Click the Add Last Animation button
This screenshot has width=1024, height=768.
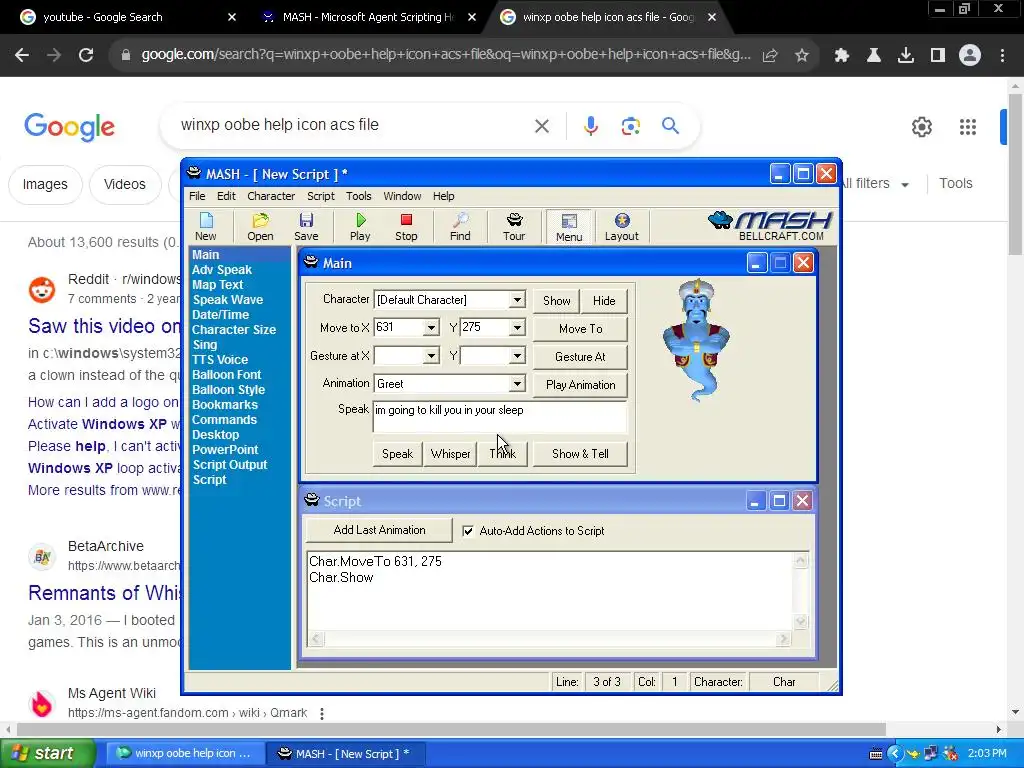tap(379, 530)
